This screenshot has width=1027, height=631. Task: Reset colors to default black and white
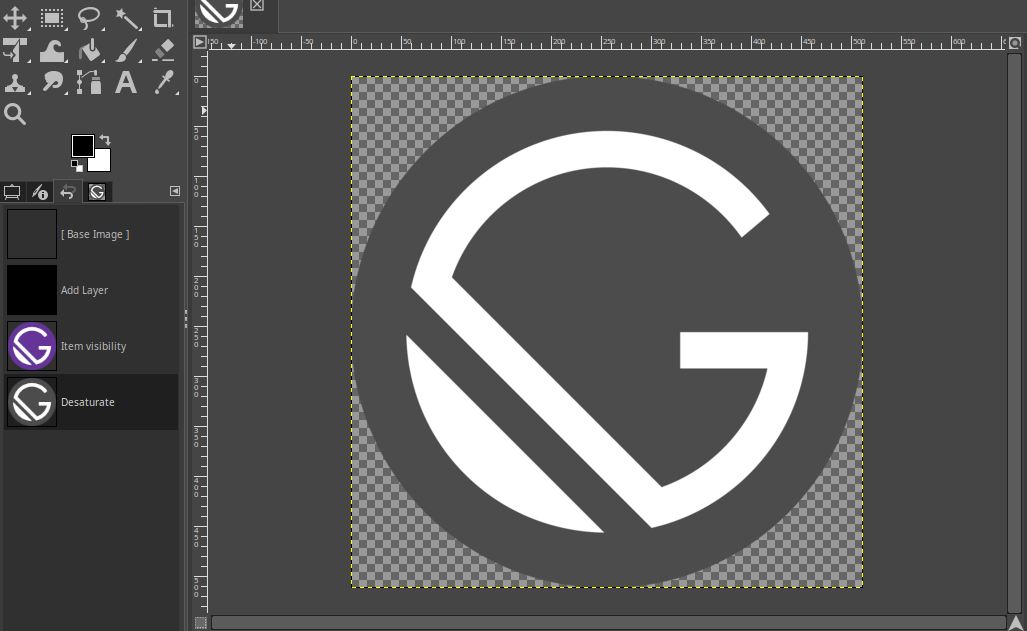click(76, 166)
